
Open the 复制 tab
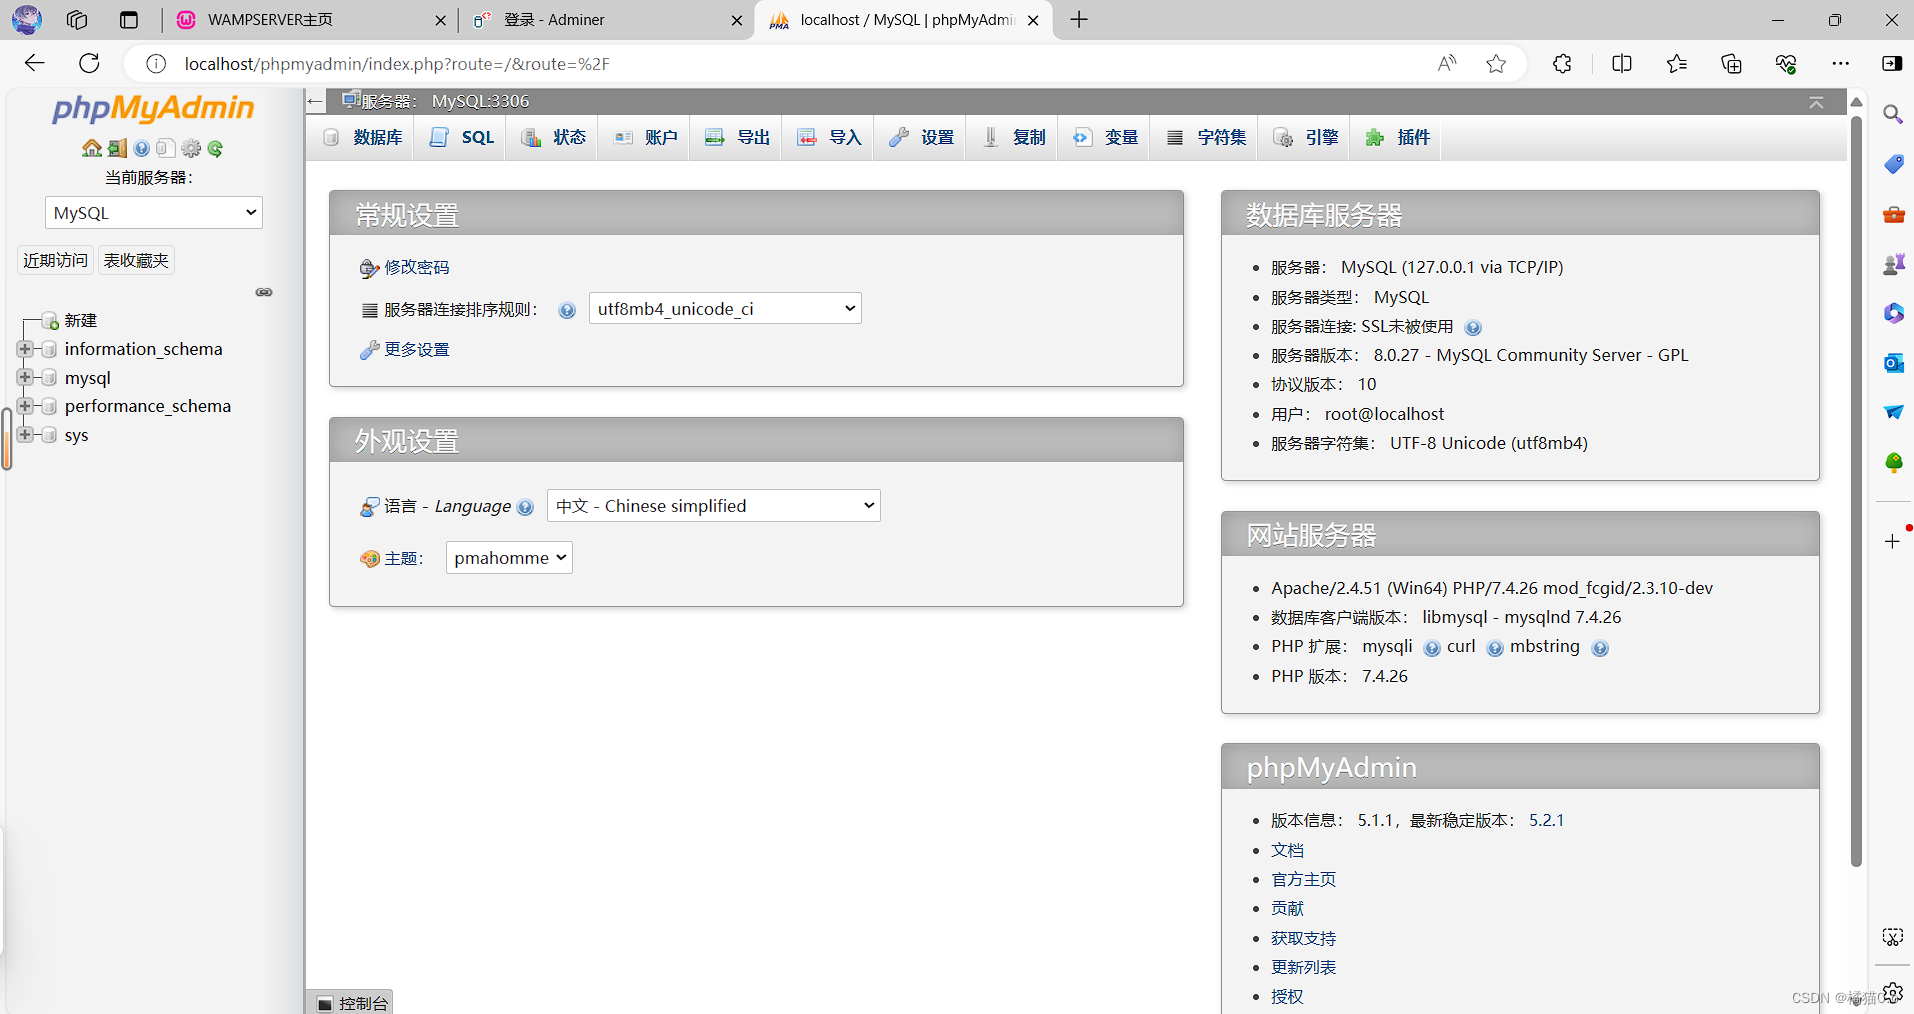click(1014, 138)
